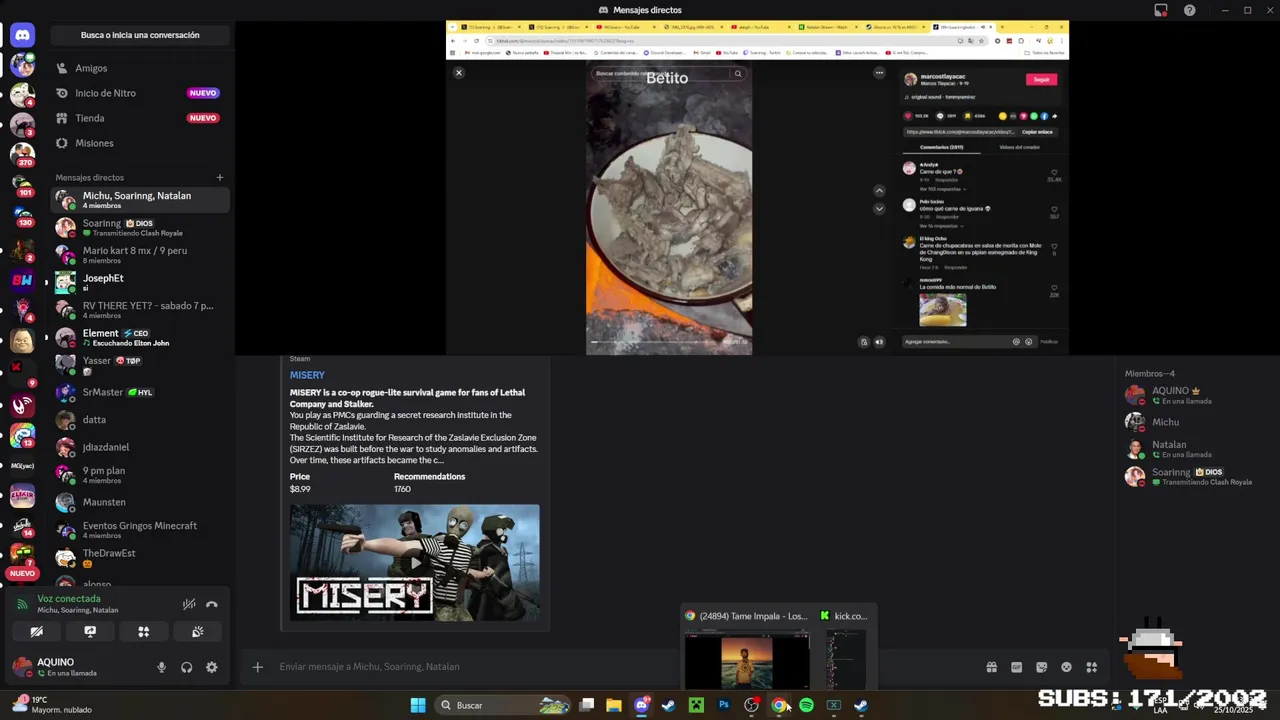Screen dimensions: 1280x720
Task: Toggle TikTok video volume mute
Action: (879, 342)
